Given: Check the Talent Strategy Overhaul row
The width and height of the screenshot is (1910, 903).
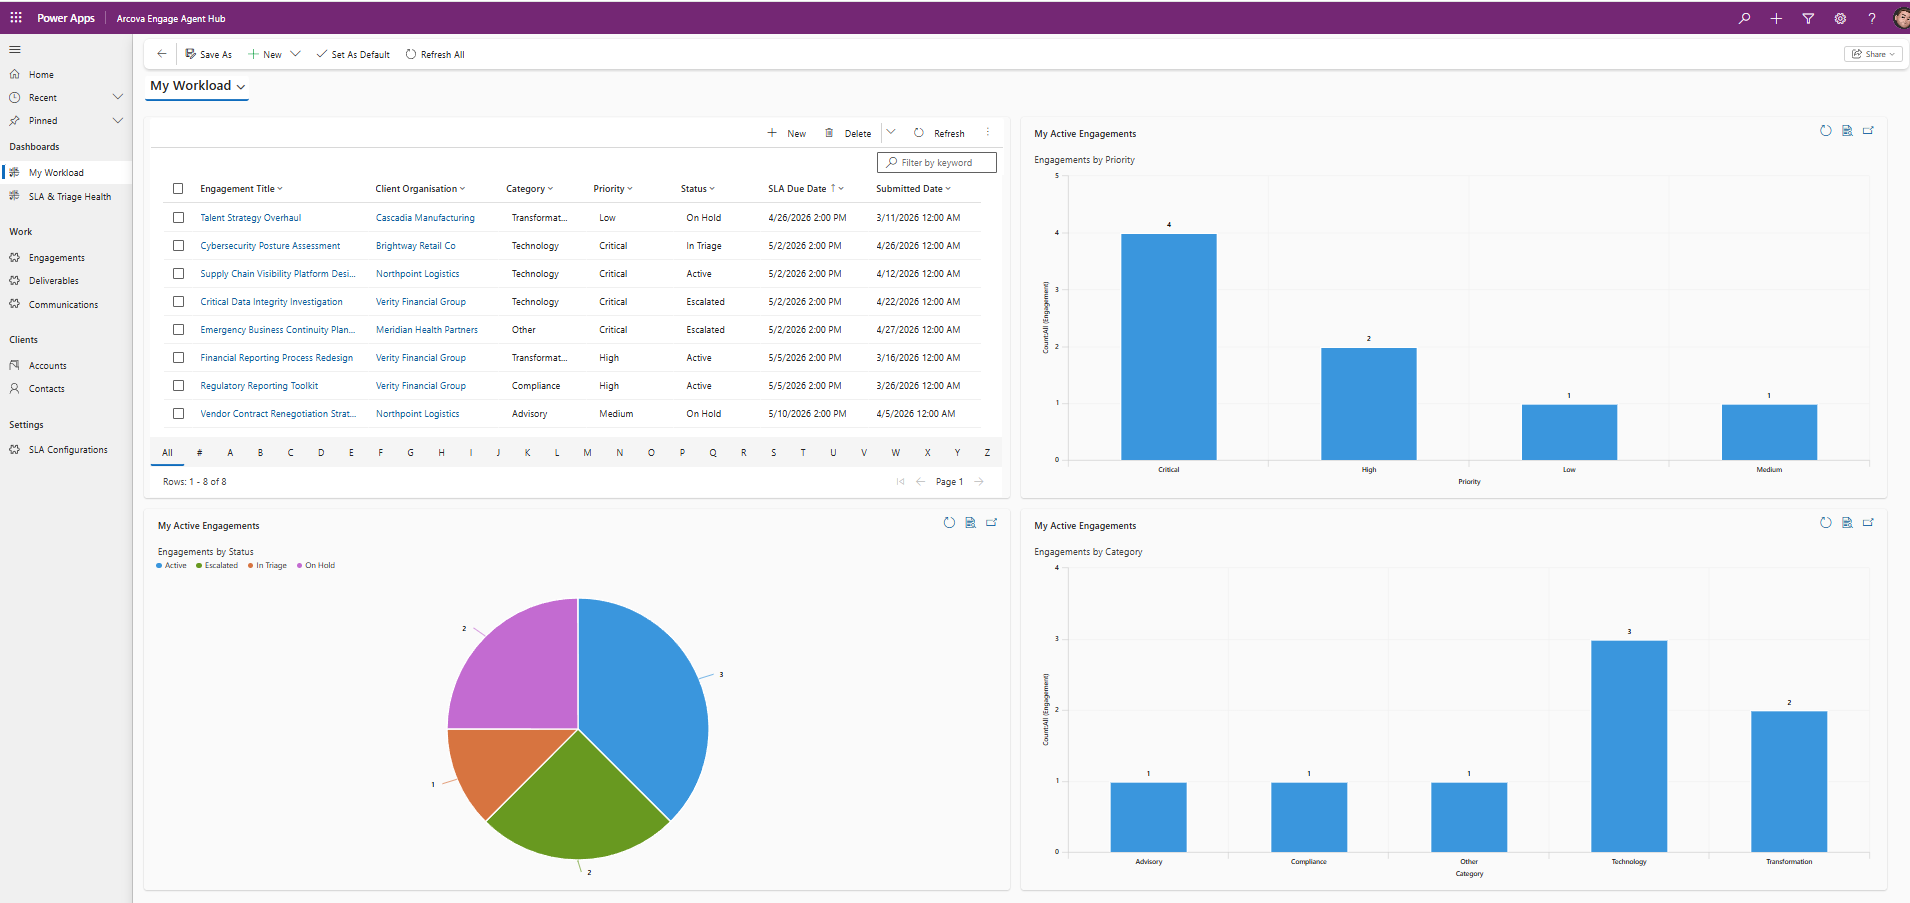Looking at the screenshot, I should pyautogui.click(x=178, y=217).
